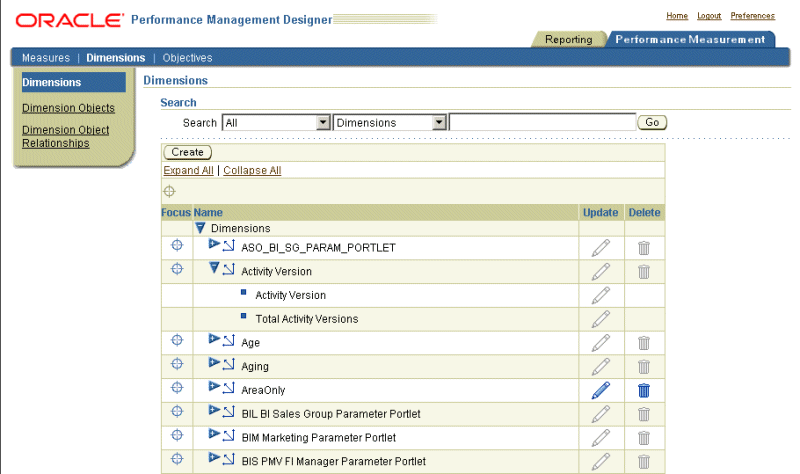Update BIM Marketing Parameter Portlet
Screen dimensions: 800x474
tap(601, 438)
